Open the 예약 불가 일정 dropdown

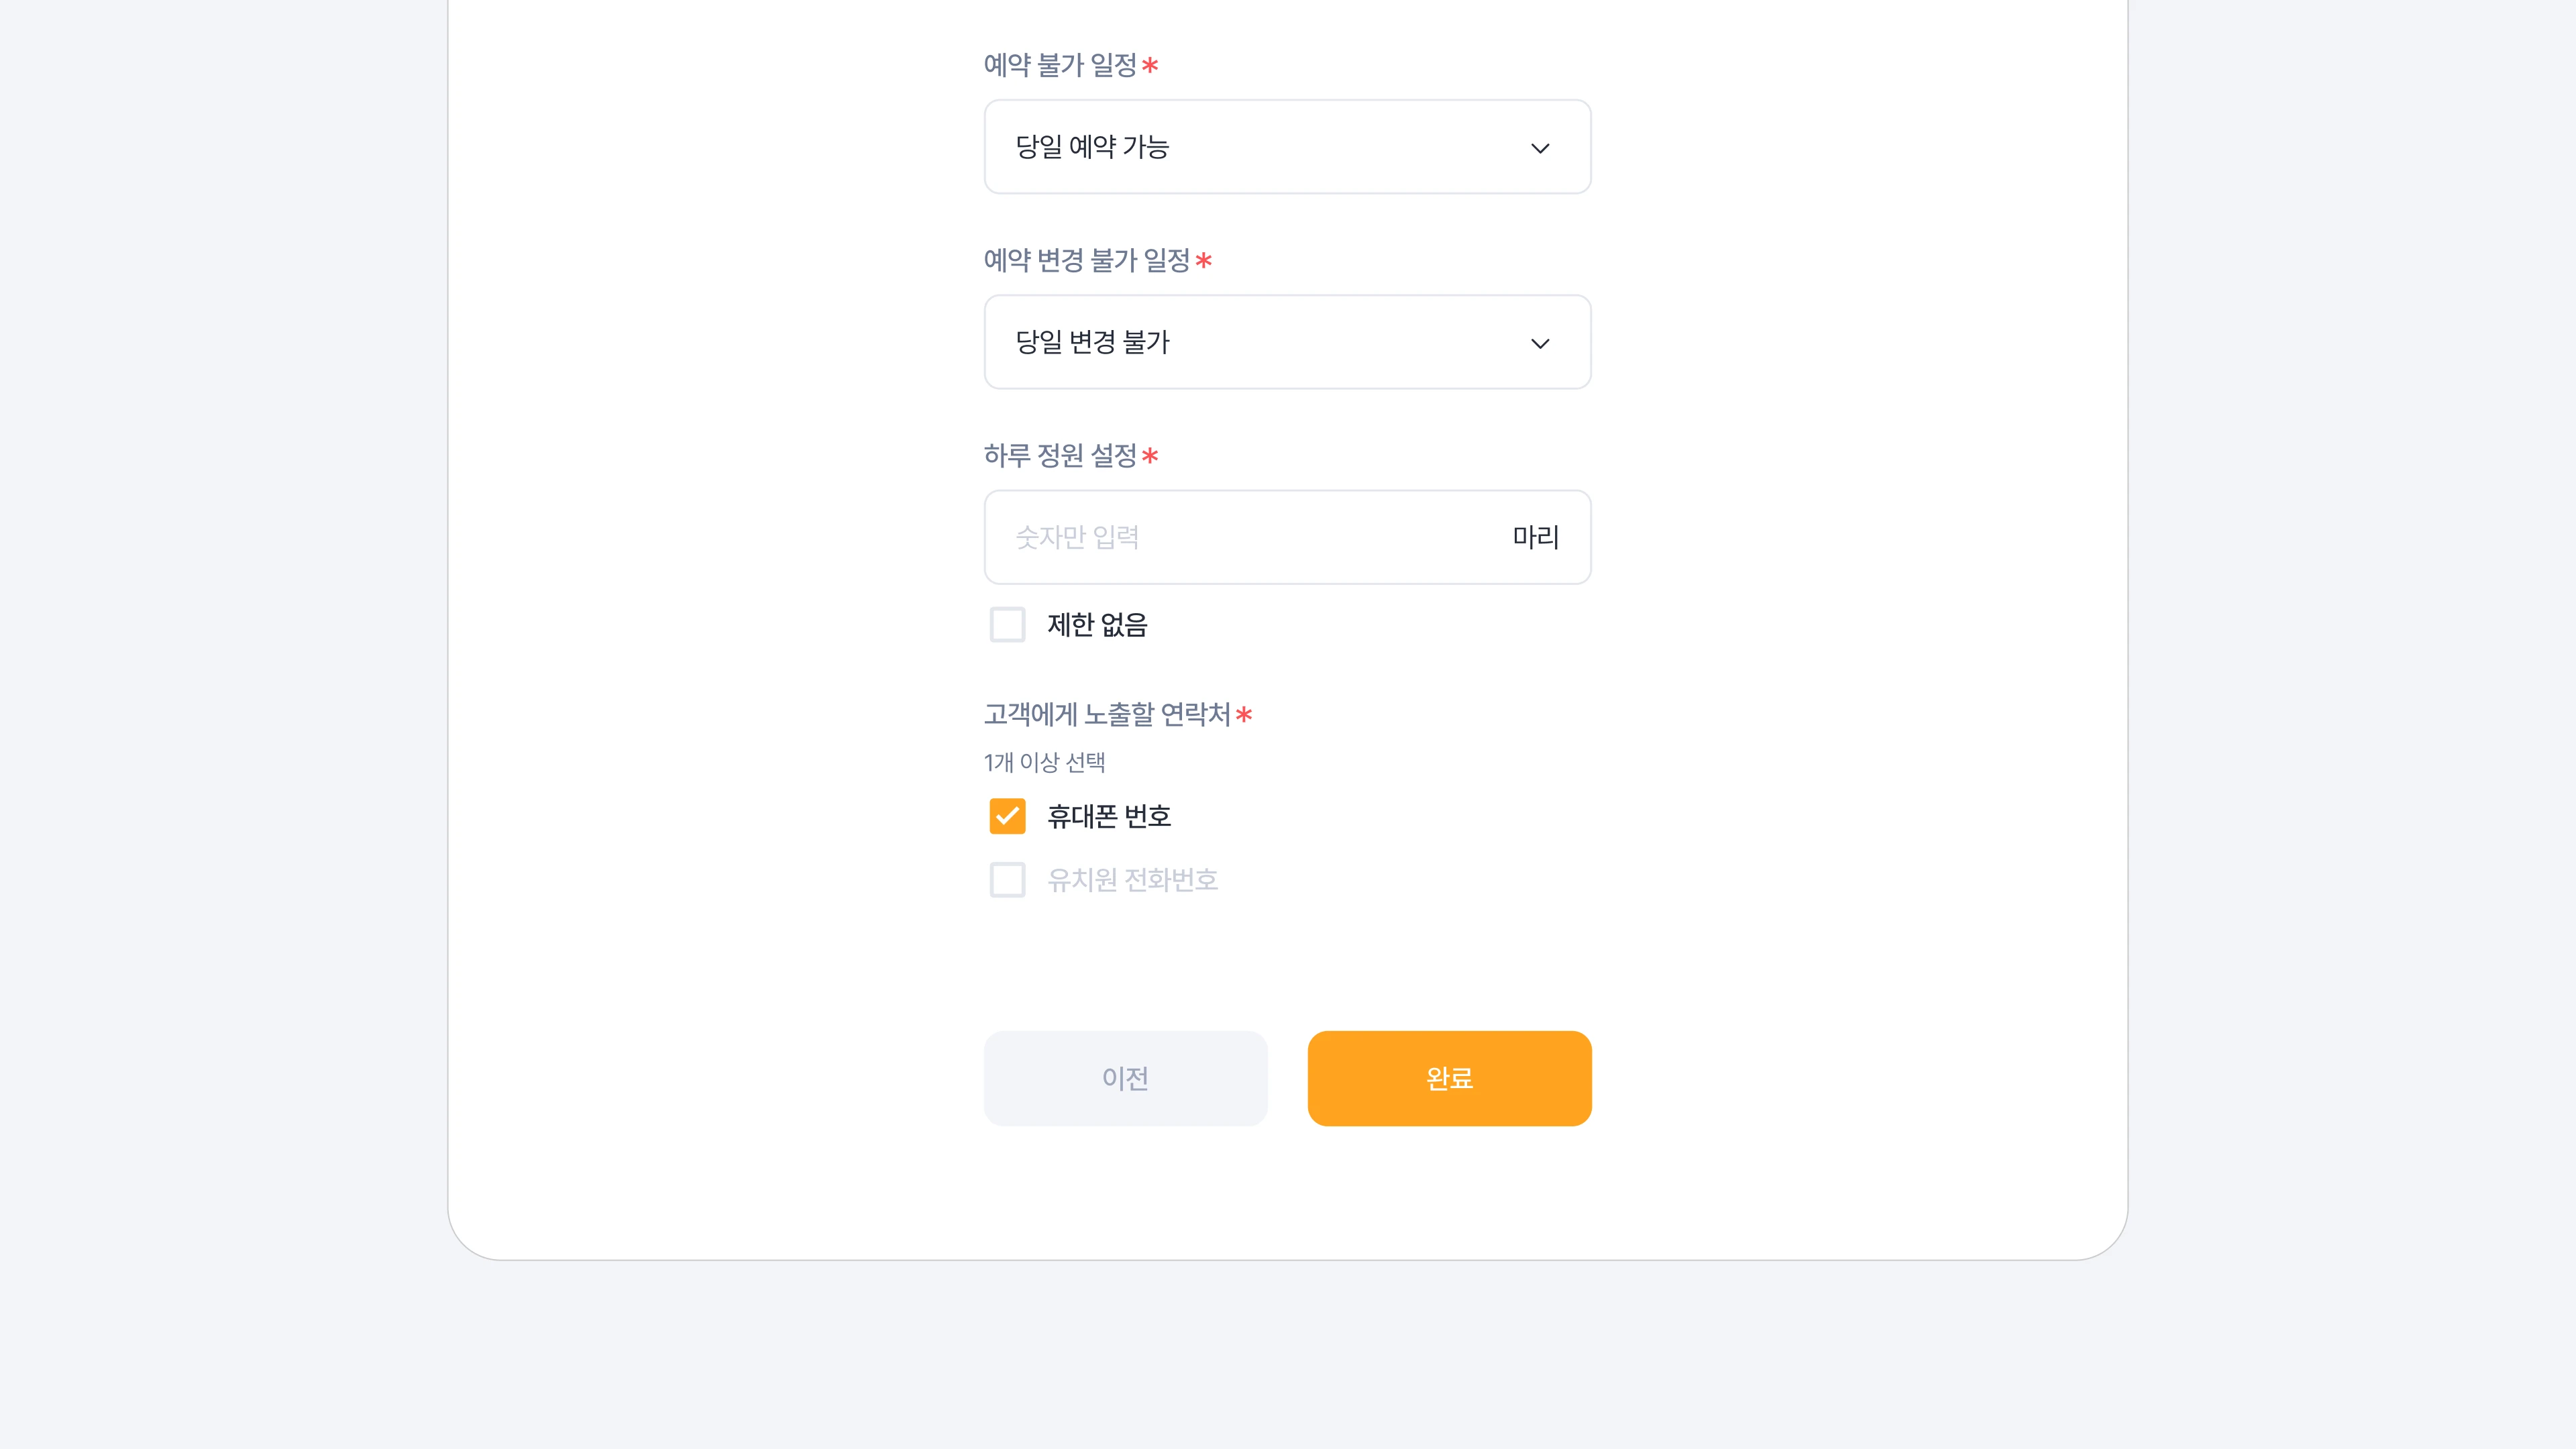coord(1287,147)
